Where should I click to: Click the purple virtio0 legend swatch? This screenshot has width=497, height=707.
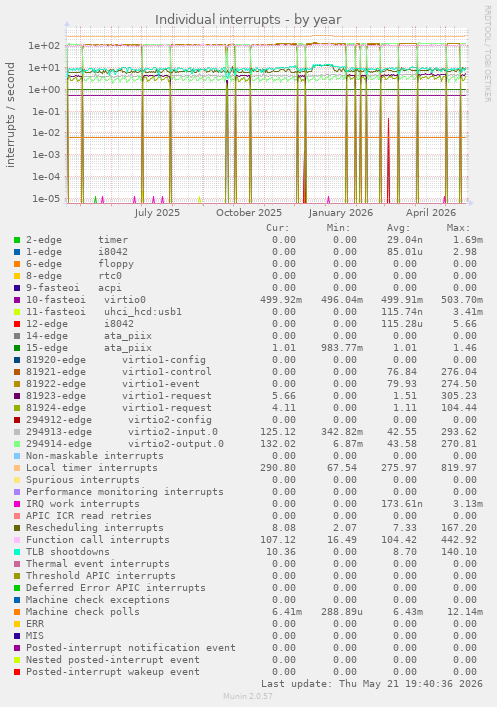tap(17, 300)
